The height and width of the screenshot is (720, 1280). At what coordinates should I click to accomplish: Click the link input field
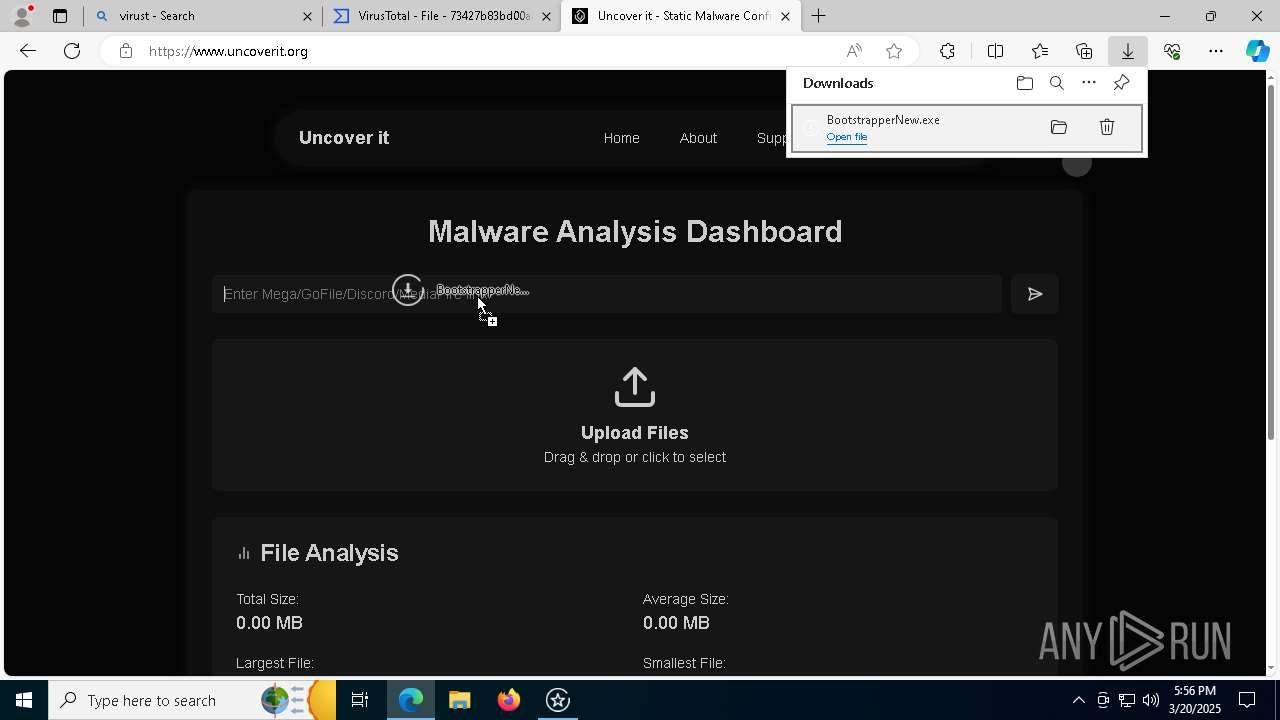click(x=606, y=294)
